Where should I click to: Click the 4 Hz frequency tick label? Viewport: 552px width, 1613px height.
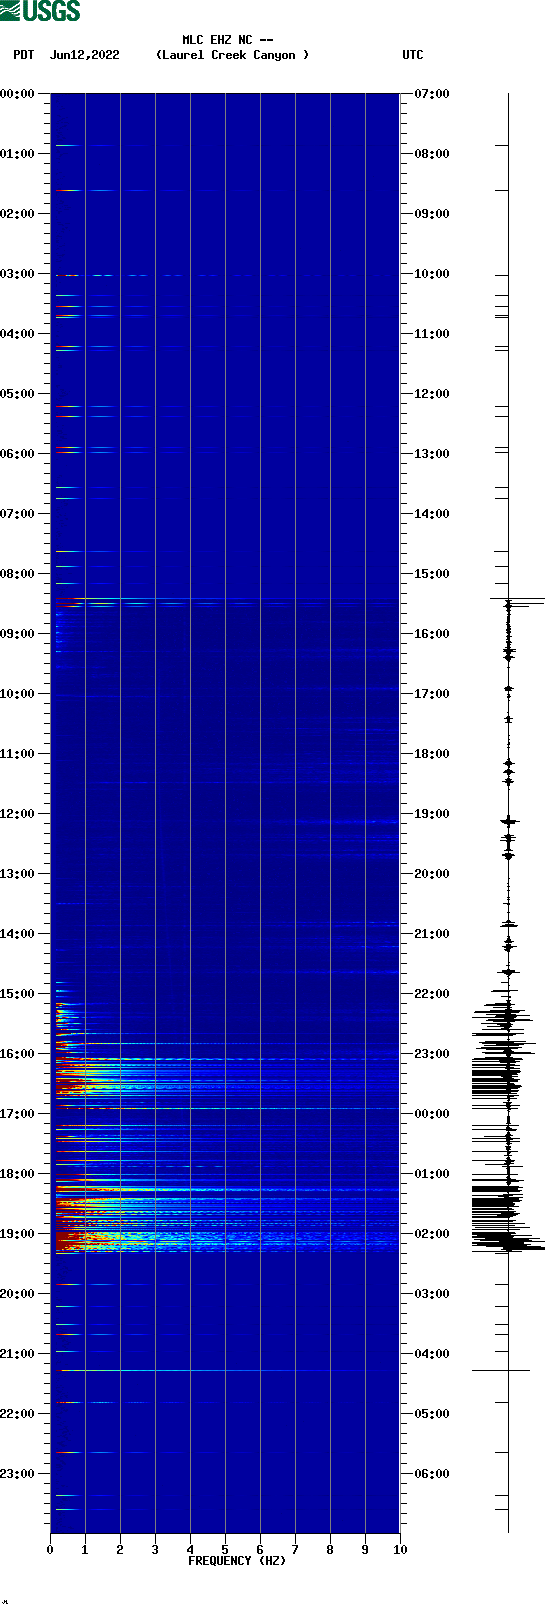coord(190,1550)
